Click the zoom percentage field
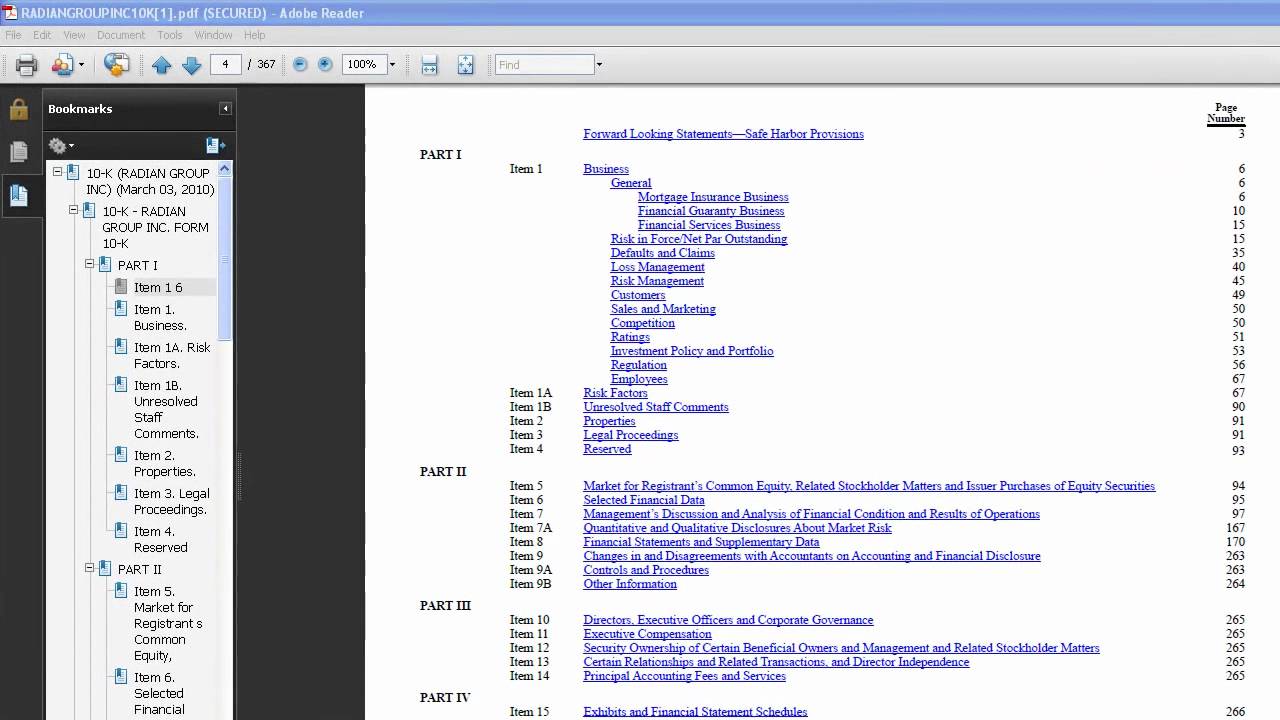This screenshot has height=720, width=1280. [364, 64]
